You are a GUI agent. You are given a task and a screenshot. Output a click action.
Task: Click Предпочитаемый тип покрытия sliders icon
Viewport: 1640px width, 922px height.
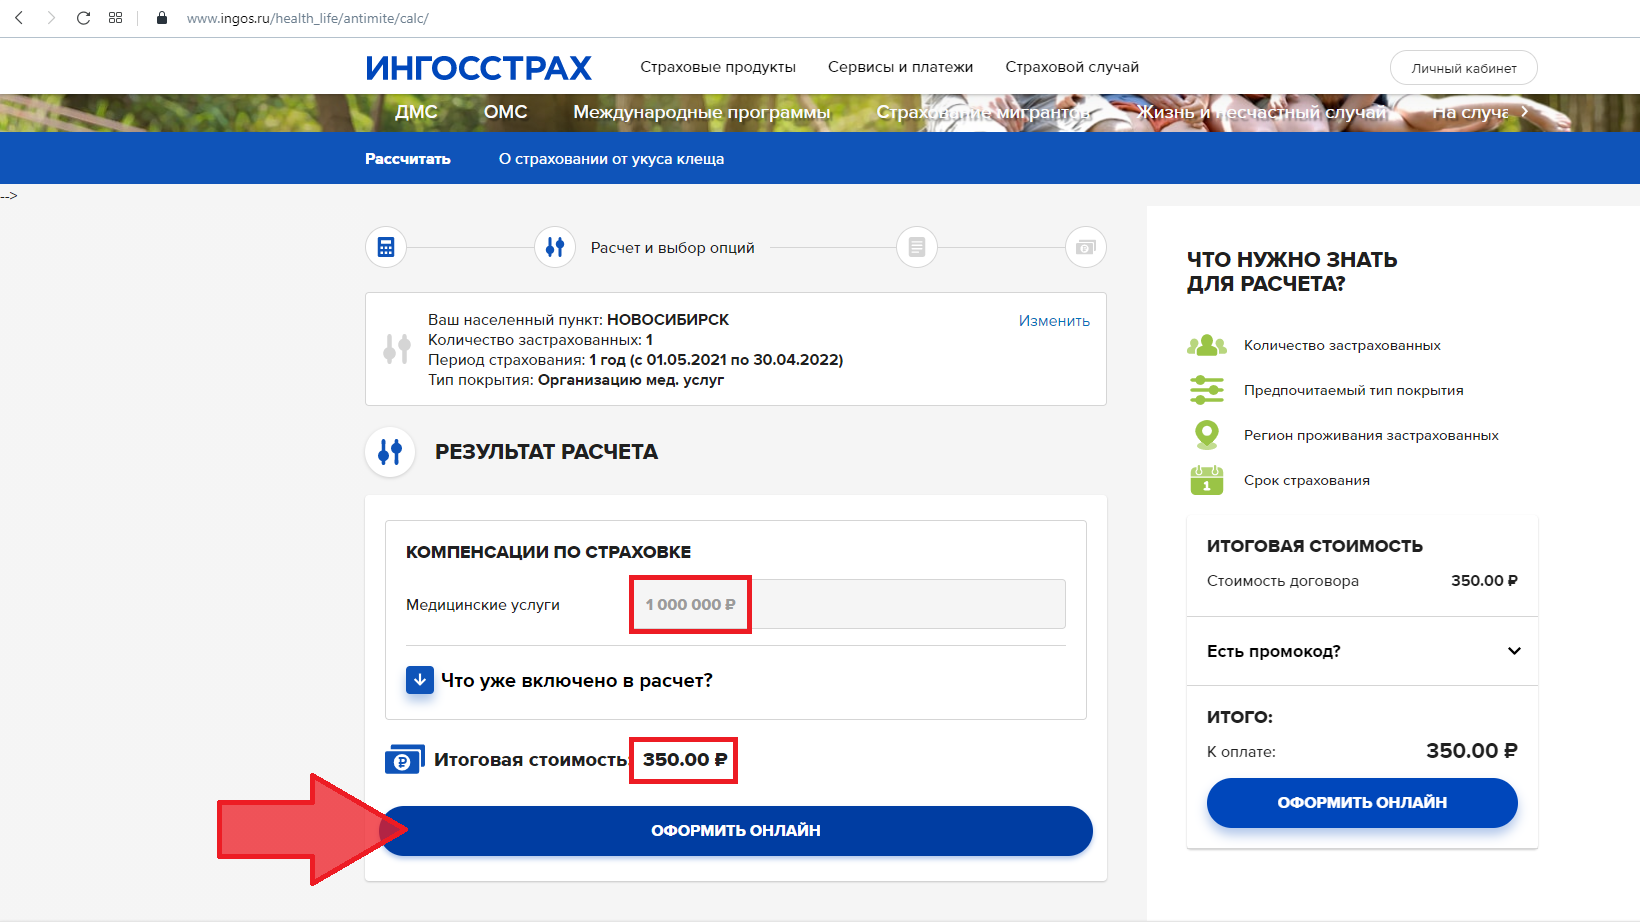[x=1207, y=390]
